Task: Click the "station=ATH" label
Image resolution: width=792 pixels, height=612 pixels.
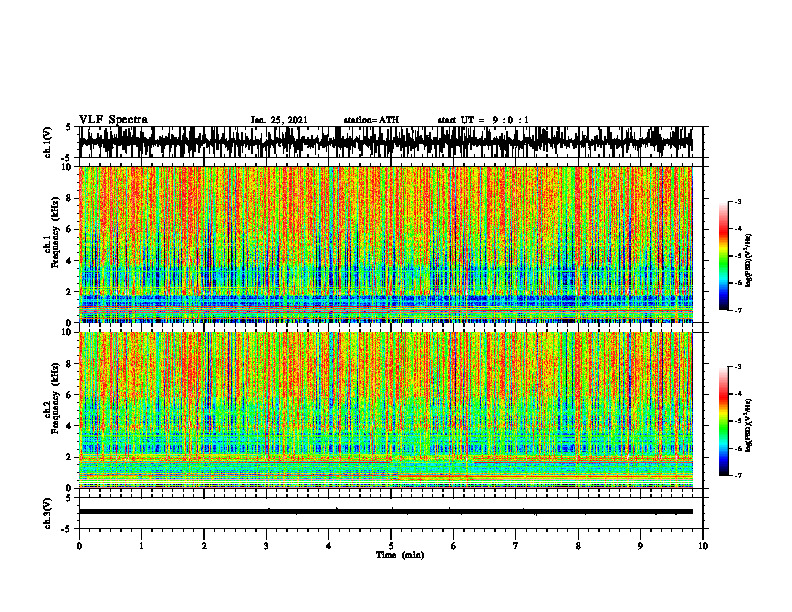Action: tap(371, 120)
